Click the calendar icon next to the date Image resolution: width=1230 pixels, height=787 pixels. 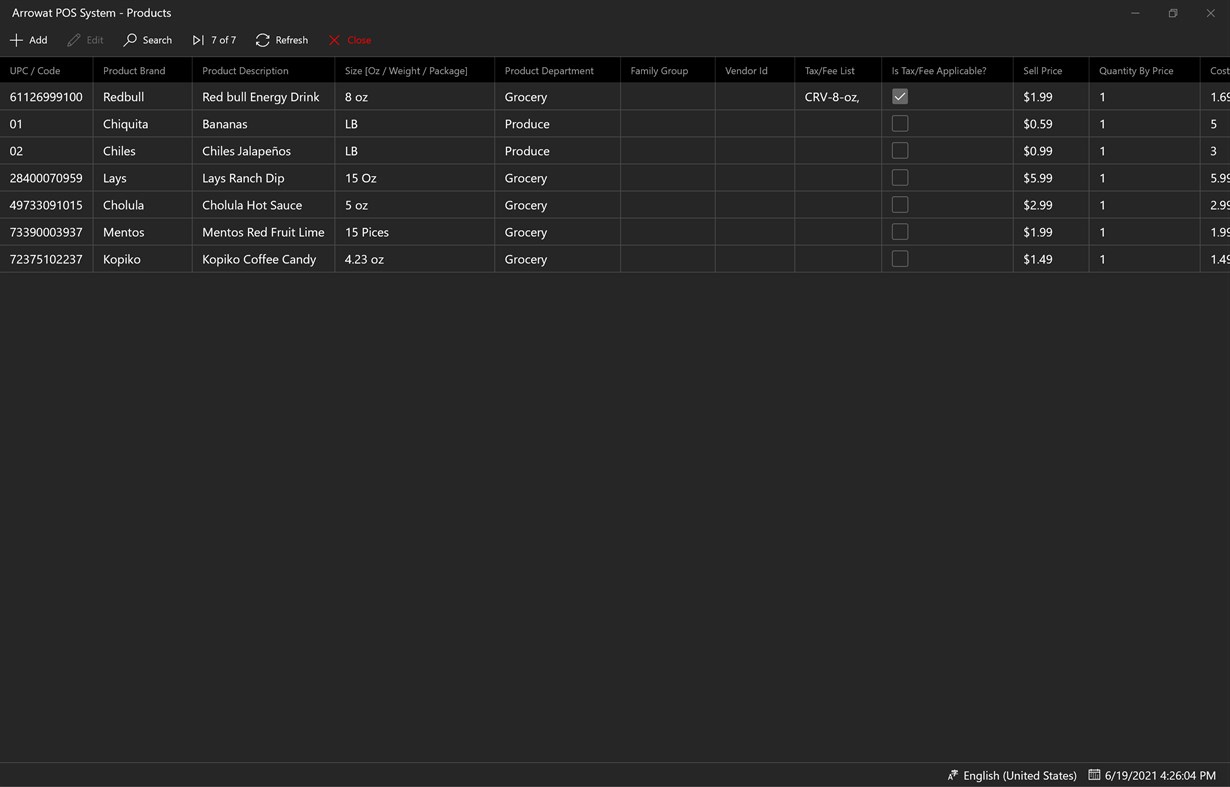tap(1093, 775)
